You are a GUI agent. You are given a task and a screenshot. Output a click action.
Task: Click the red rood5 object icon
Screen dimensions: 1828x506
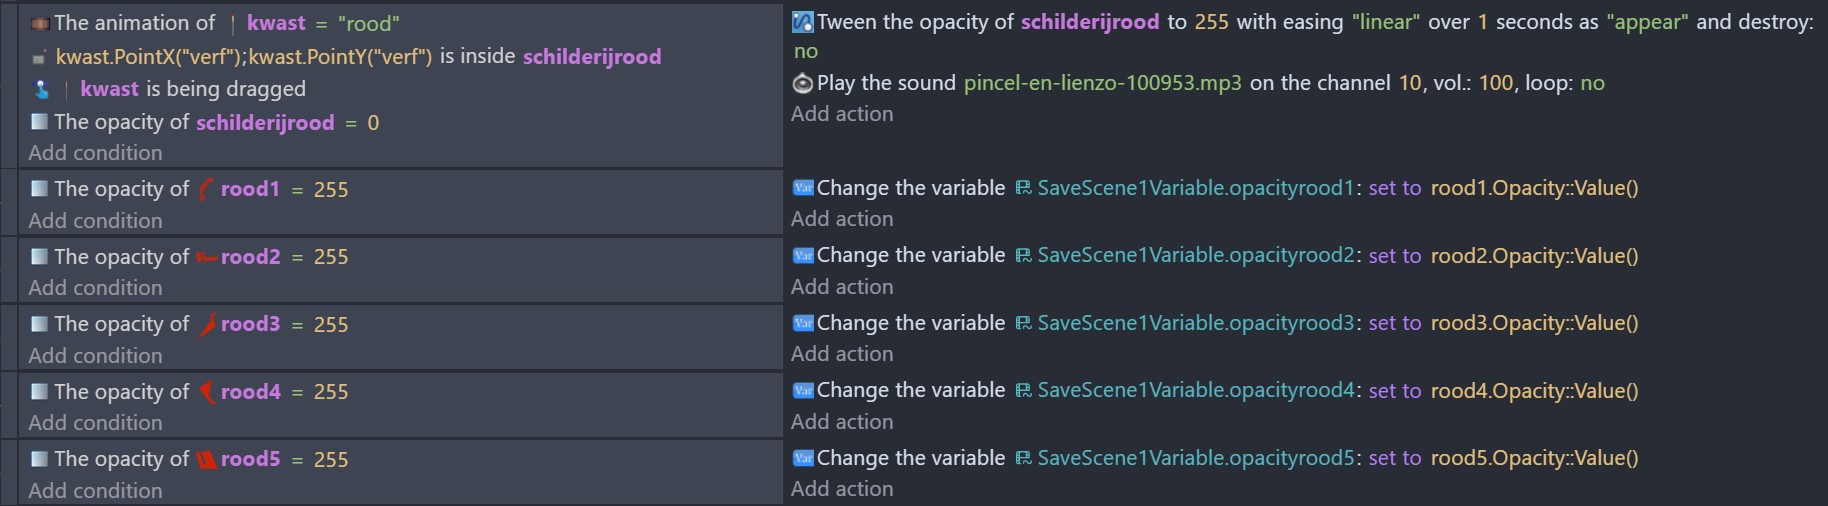(x=206, y=459)
